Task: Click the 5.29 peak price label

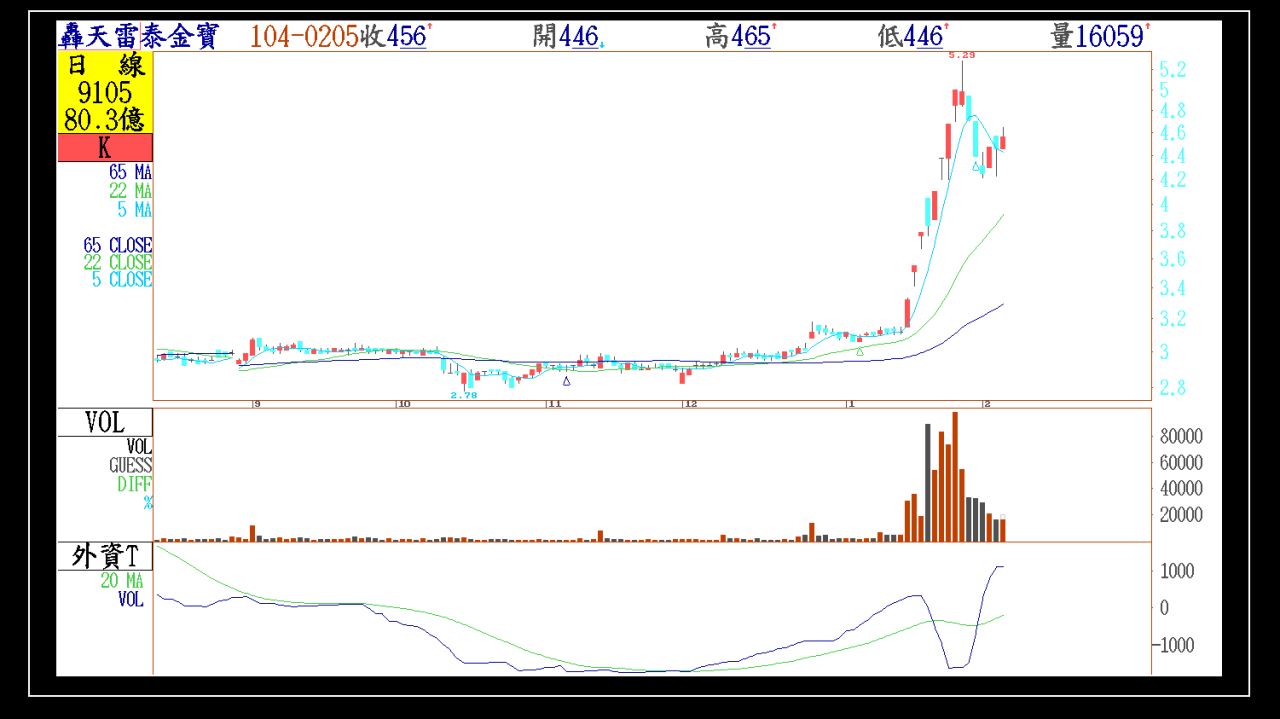Action: 961,55
